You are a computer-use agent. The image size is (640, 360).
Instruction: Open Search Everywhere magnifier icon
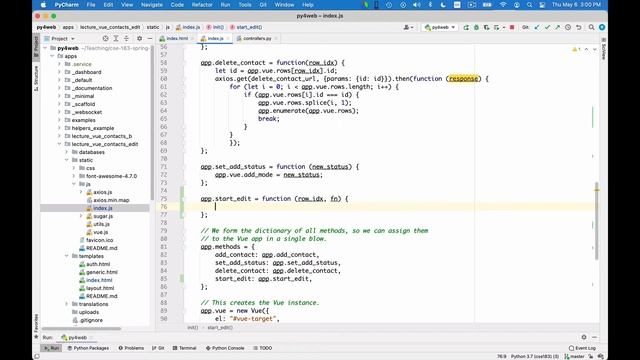click(591, 27)
